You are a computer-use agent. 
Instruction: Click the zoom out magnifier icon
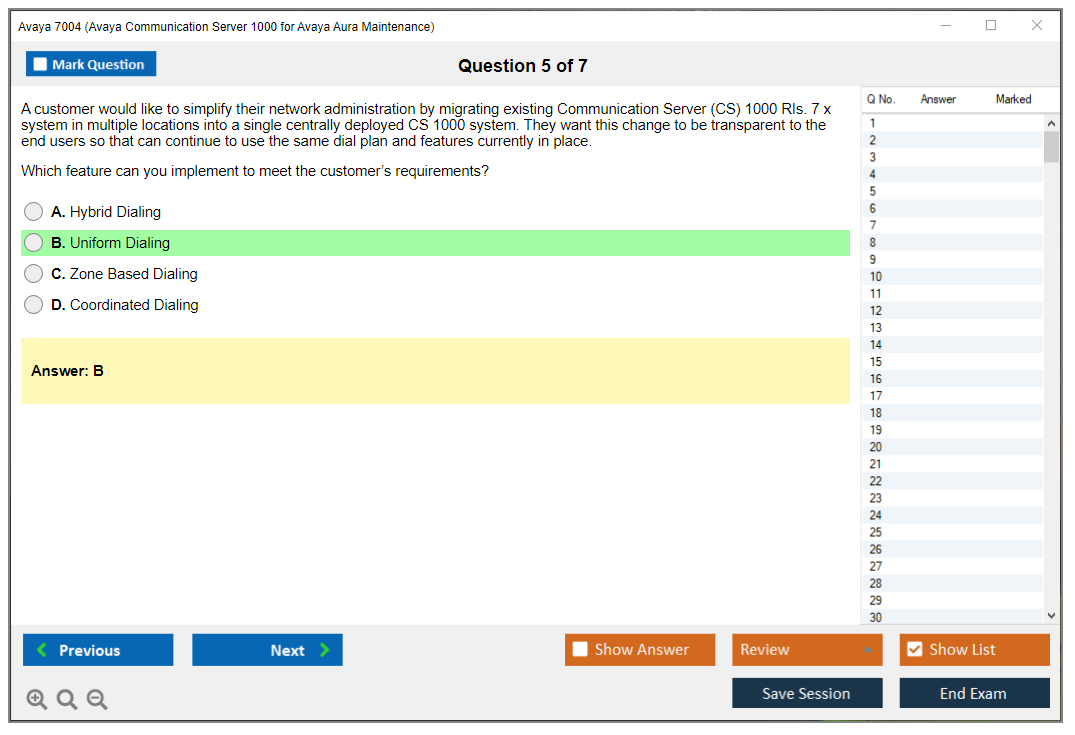(97, 700)
